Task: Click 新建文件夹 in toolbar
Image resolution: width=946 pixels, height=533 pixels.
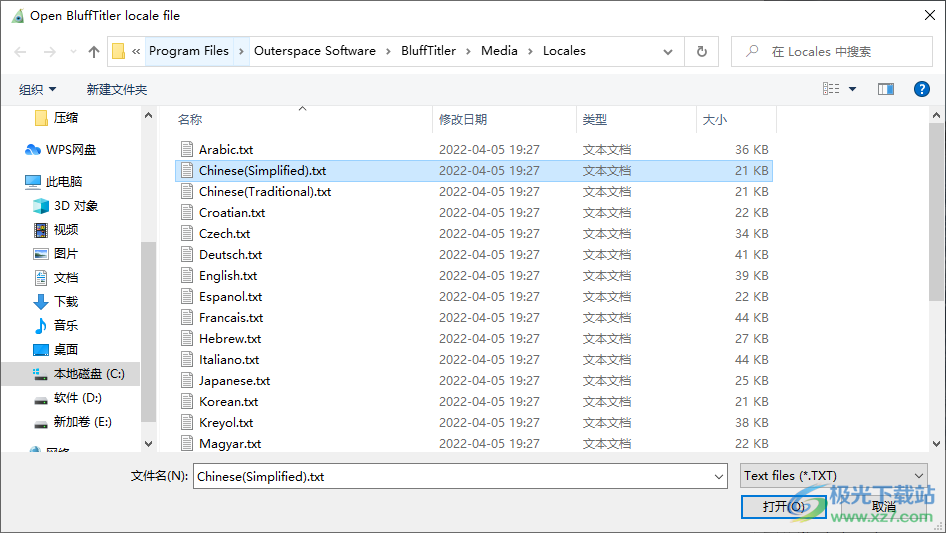Action: (117, 89)
